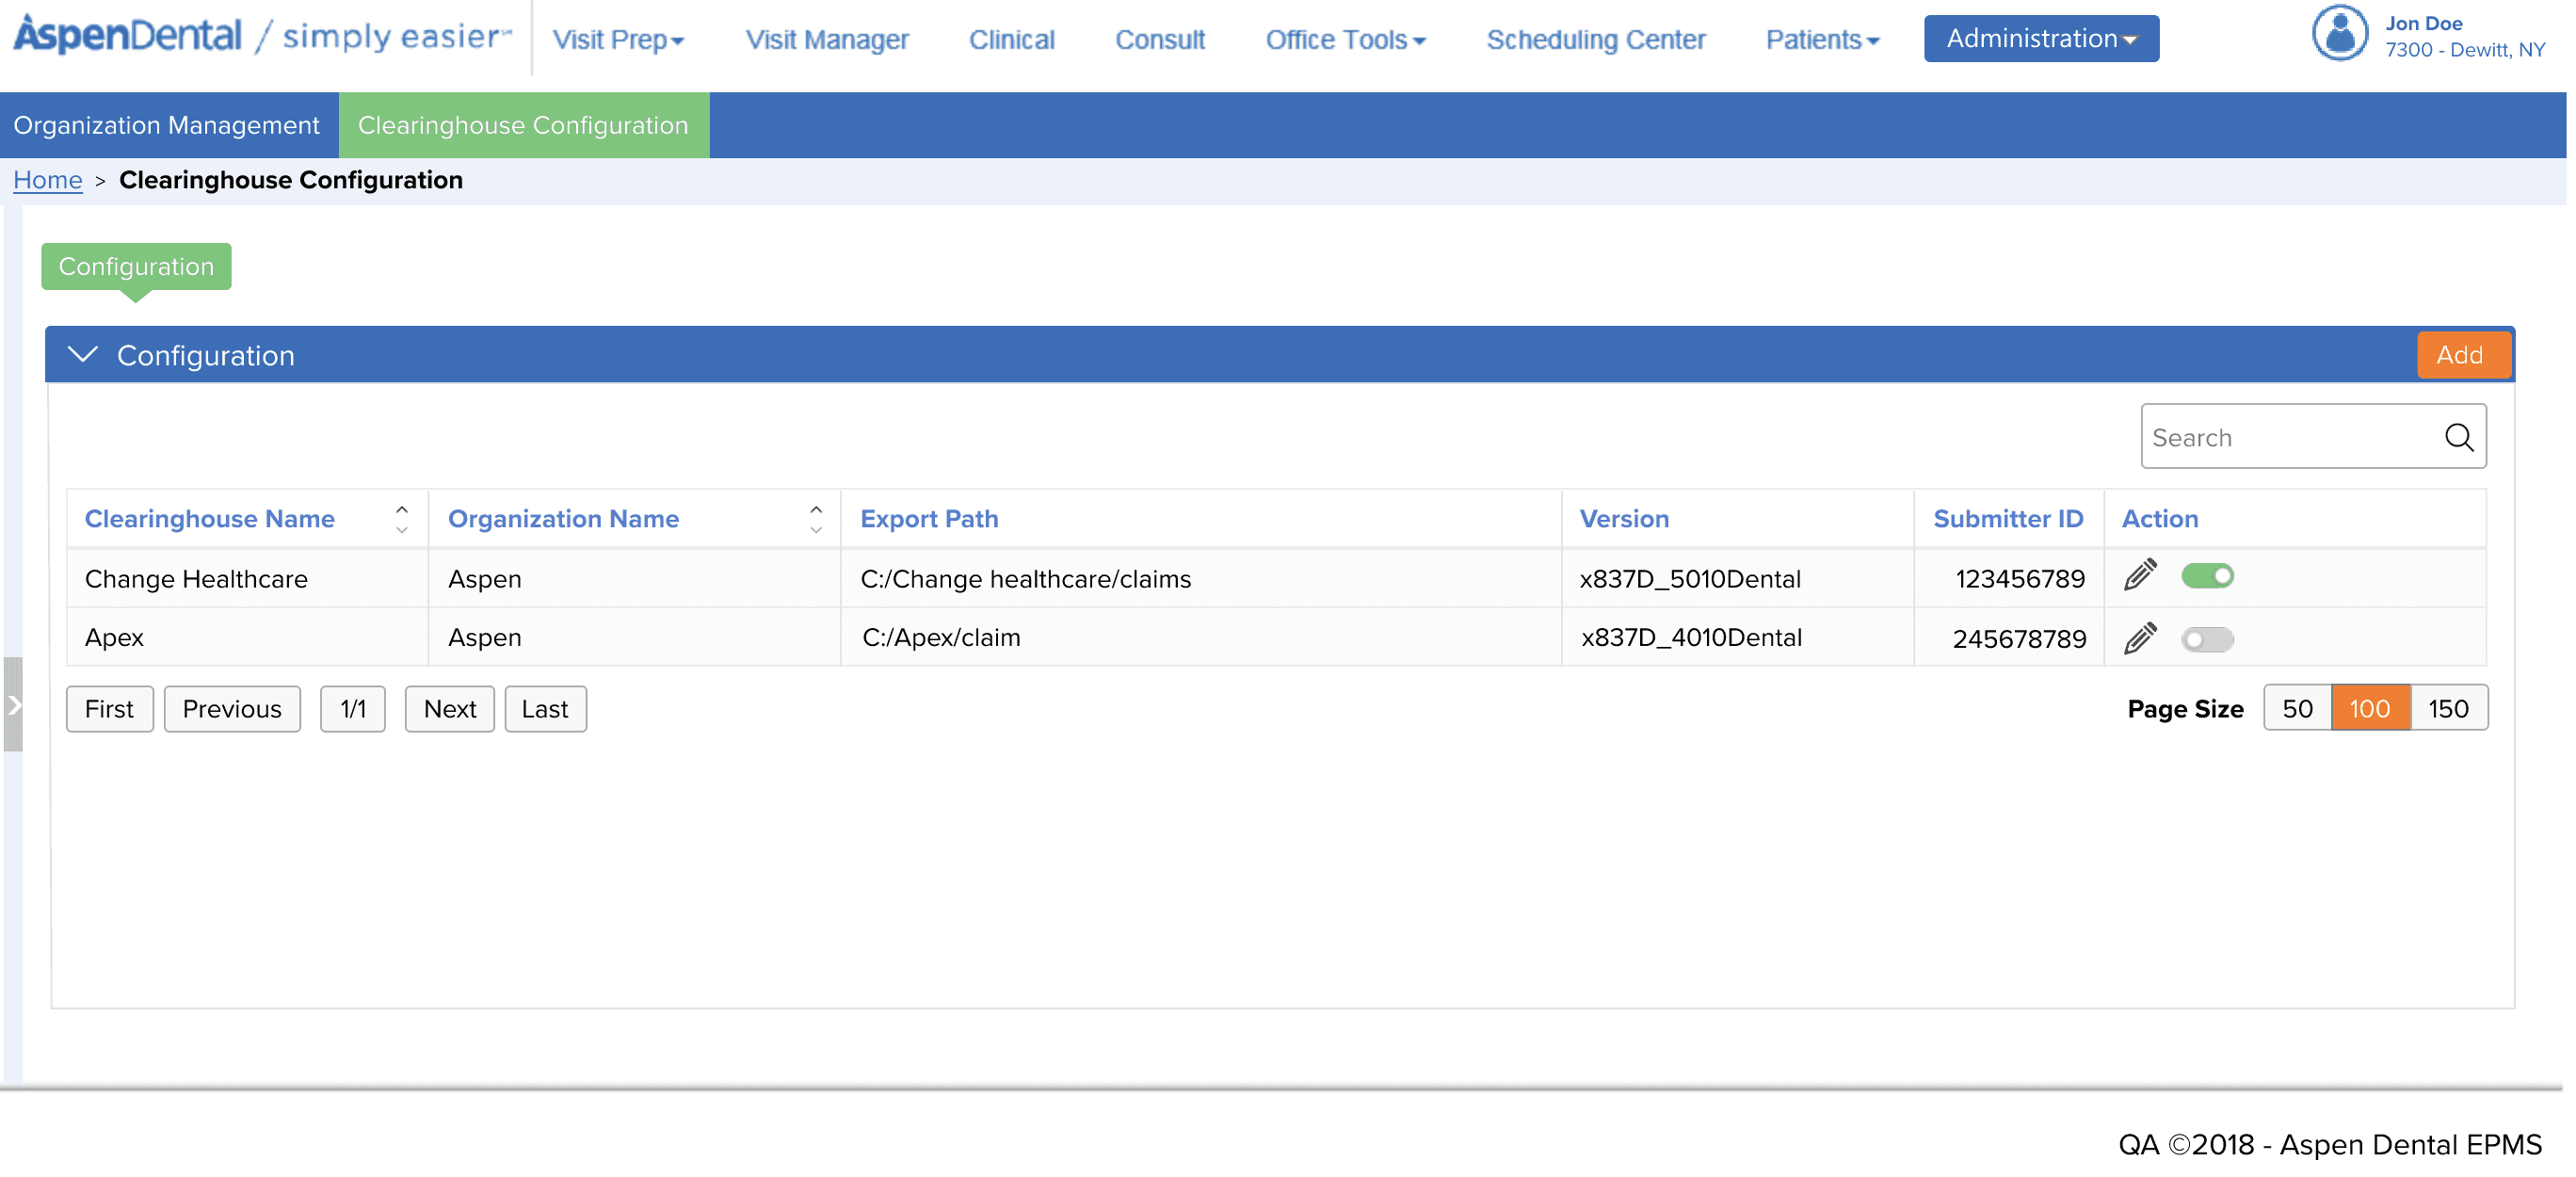Viewport: 2576px width, 1177px height.
Task: Click the Jon Doe user name
Action: pos(2423,23)
